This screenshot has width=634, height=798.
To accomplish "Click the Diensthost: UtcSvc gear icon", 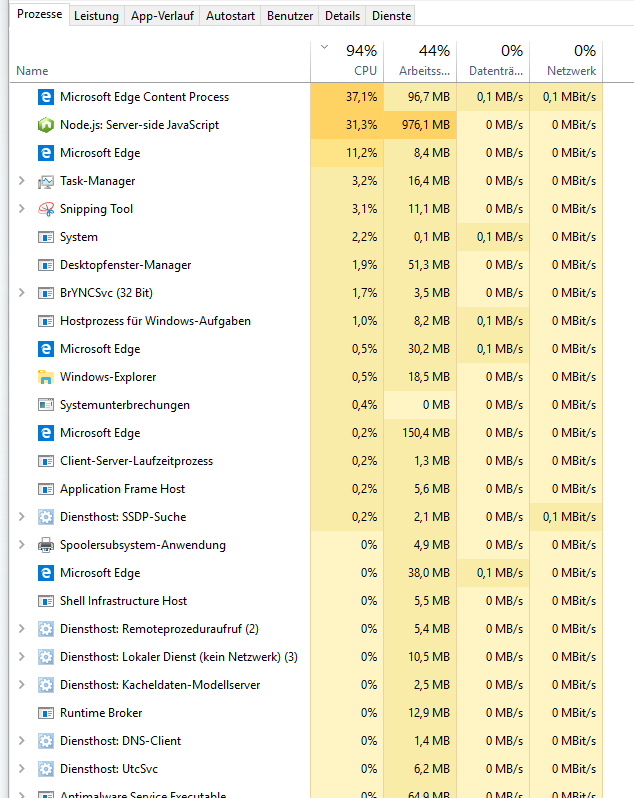I will coord(46,769).
